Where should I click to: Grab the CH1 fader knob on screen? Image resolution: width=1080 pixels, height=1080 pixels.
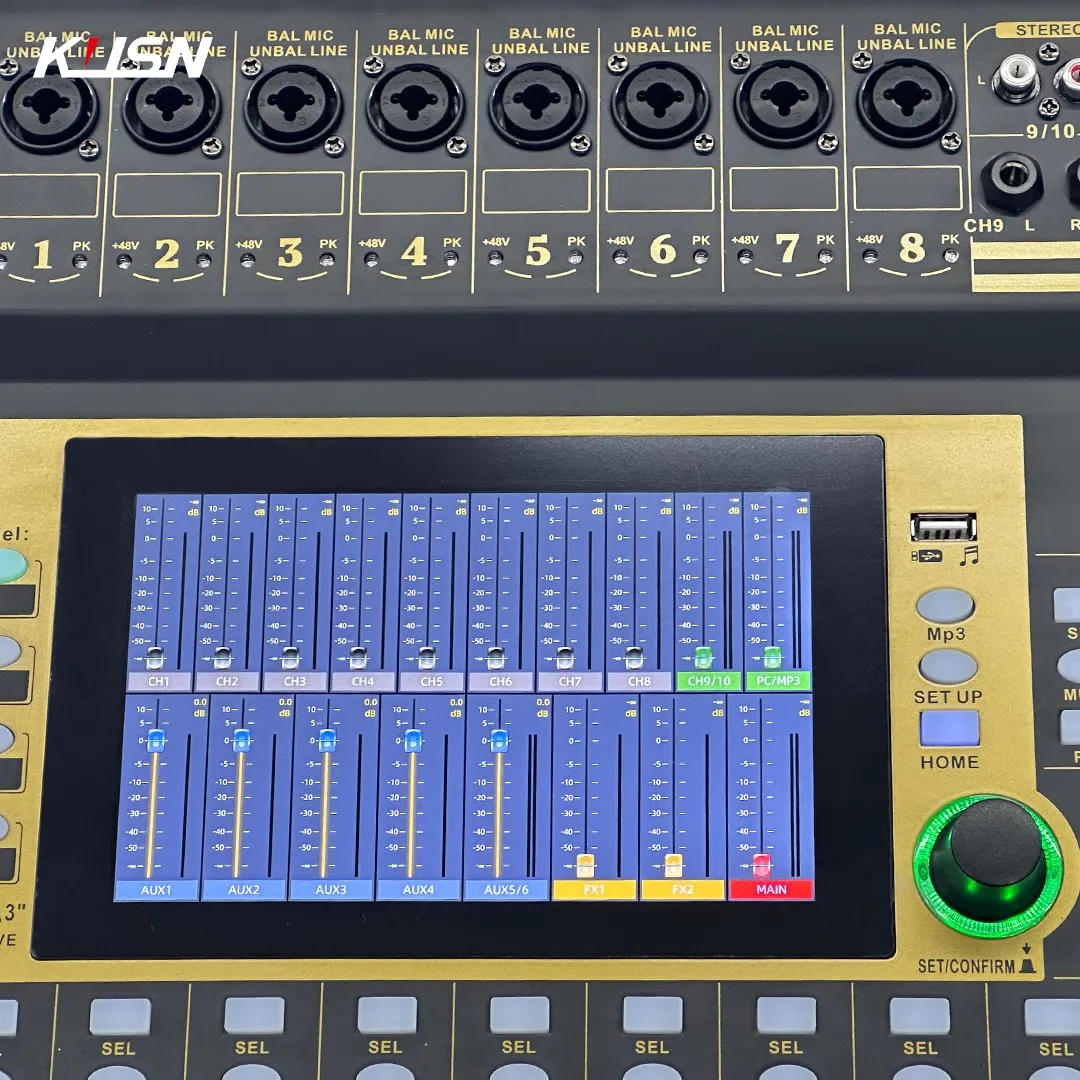click(155, 658)
